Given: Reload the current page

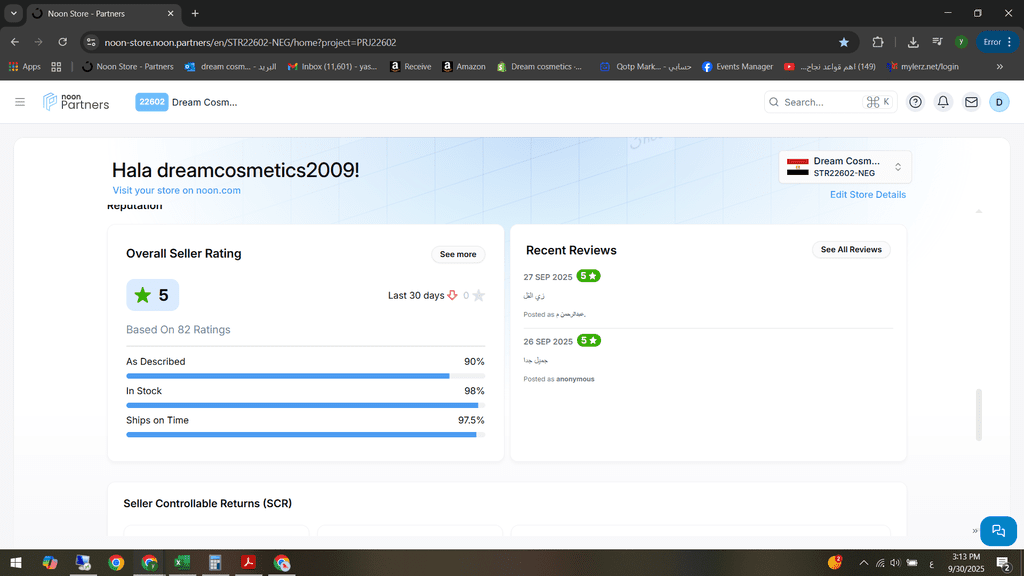Looking at the screenshot, I should pyautogui.click(x=63, y=42).
